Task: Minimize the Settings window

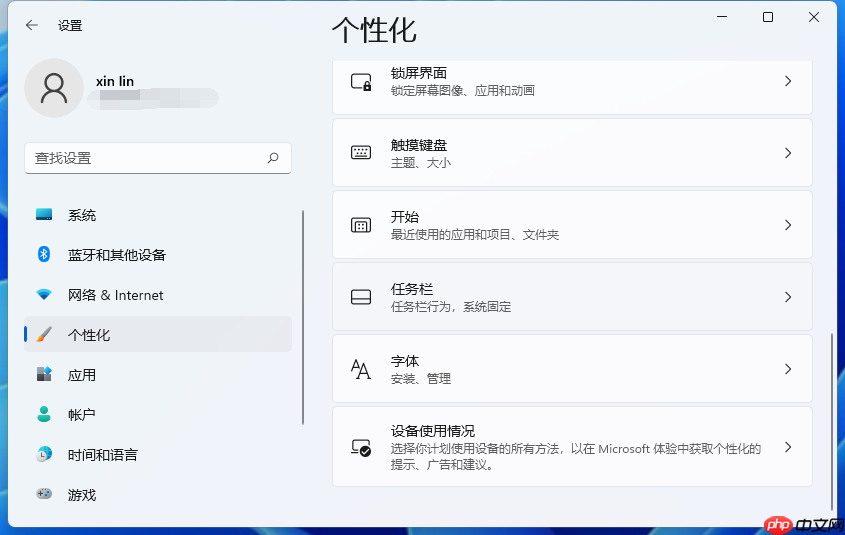Action: (x=722, y=17)
